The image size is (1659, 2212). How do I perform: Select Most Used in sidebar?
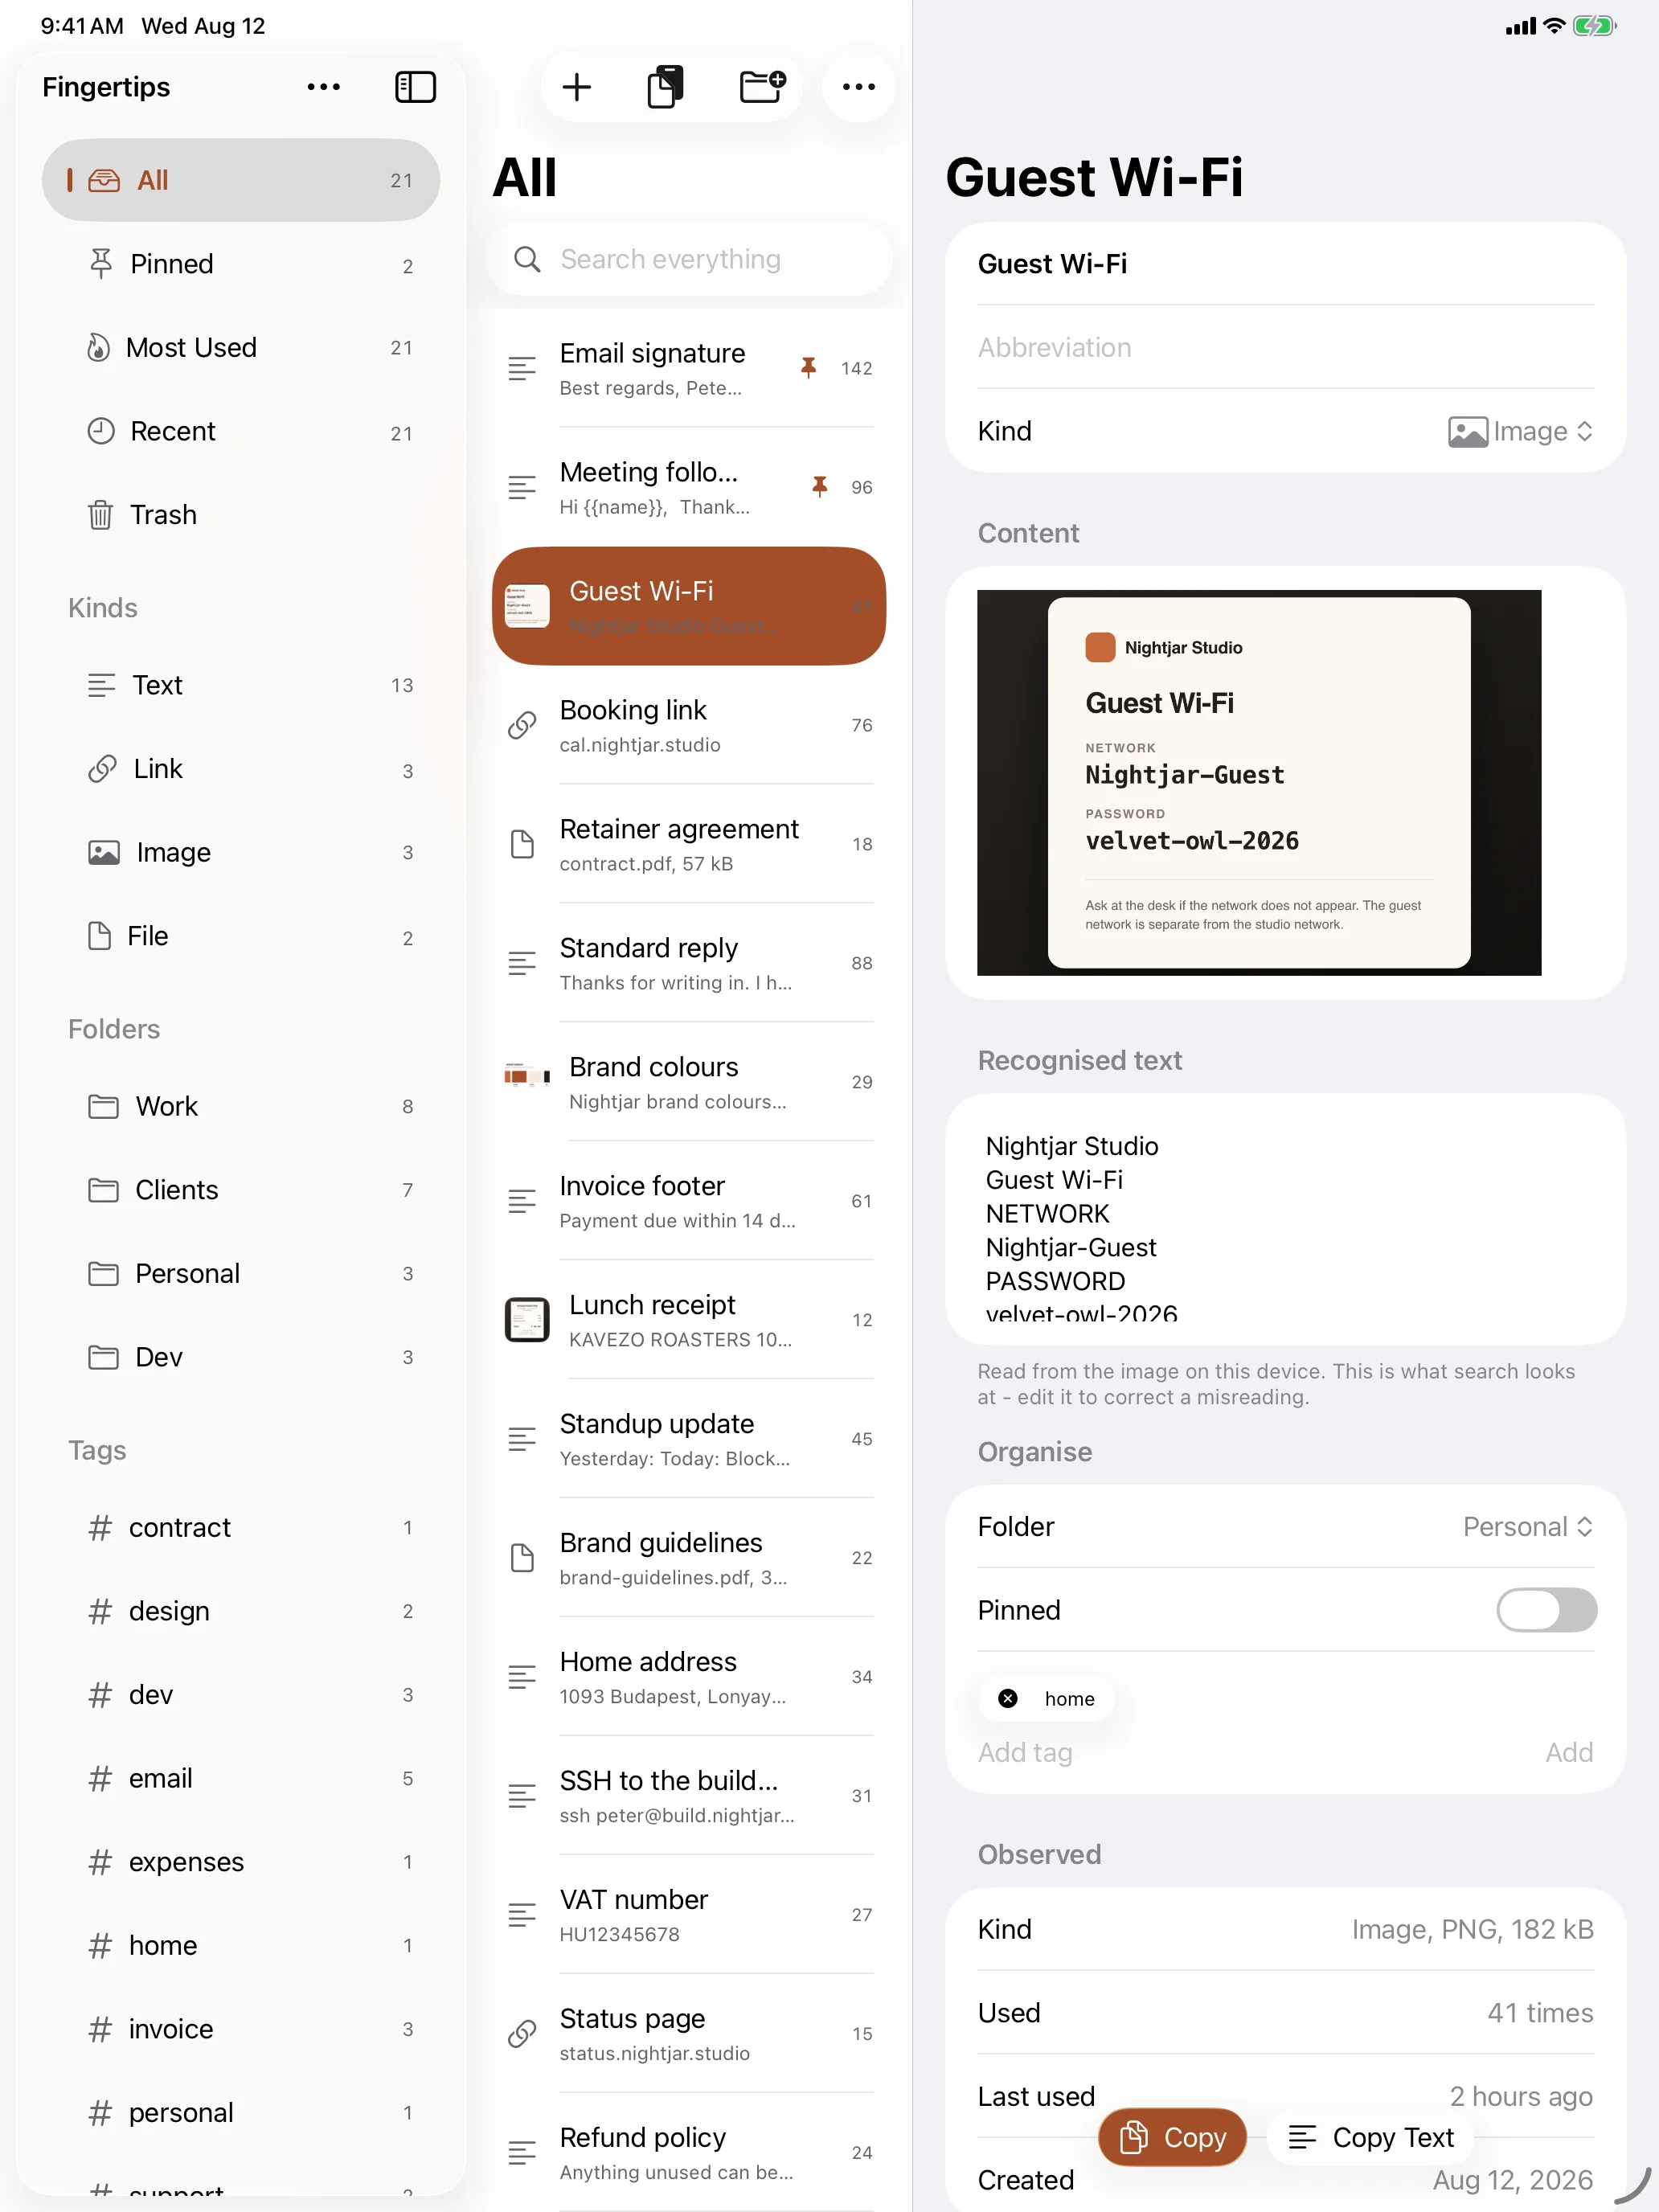[x=240, y=348]
